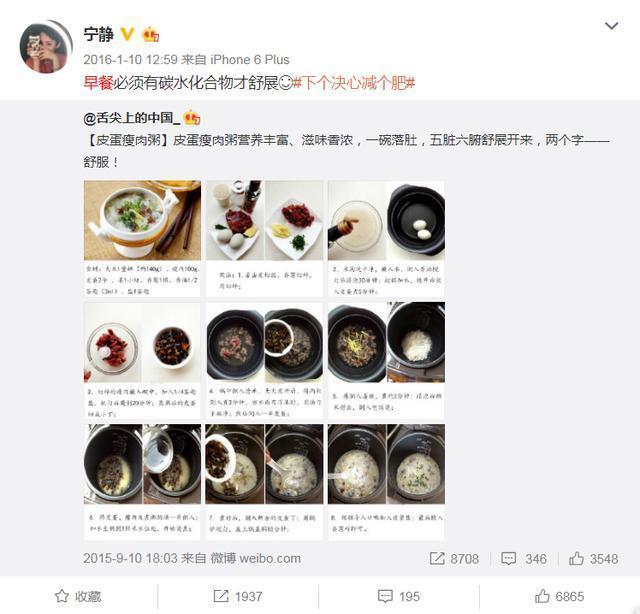Open hashtag #下个决心减个肥#
The height and width of the screenshot is (614, 640).
(354, 83)
